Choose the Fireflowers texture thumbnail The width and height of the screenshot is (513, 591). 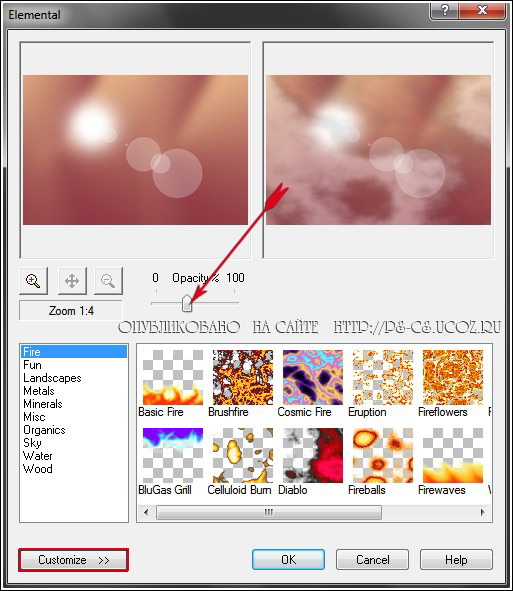[453, 377]
